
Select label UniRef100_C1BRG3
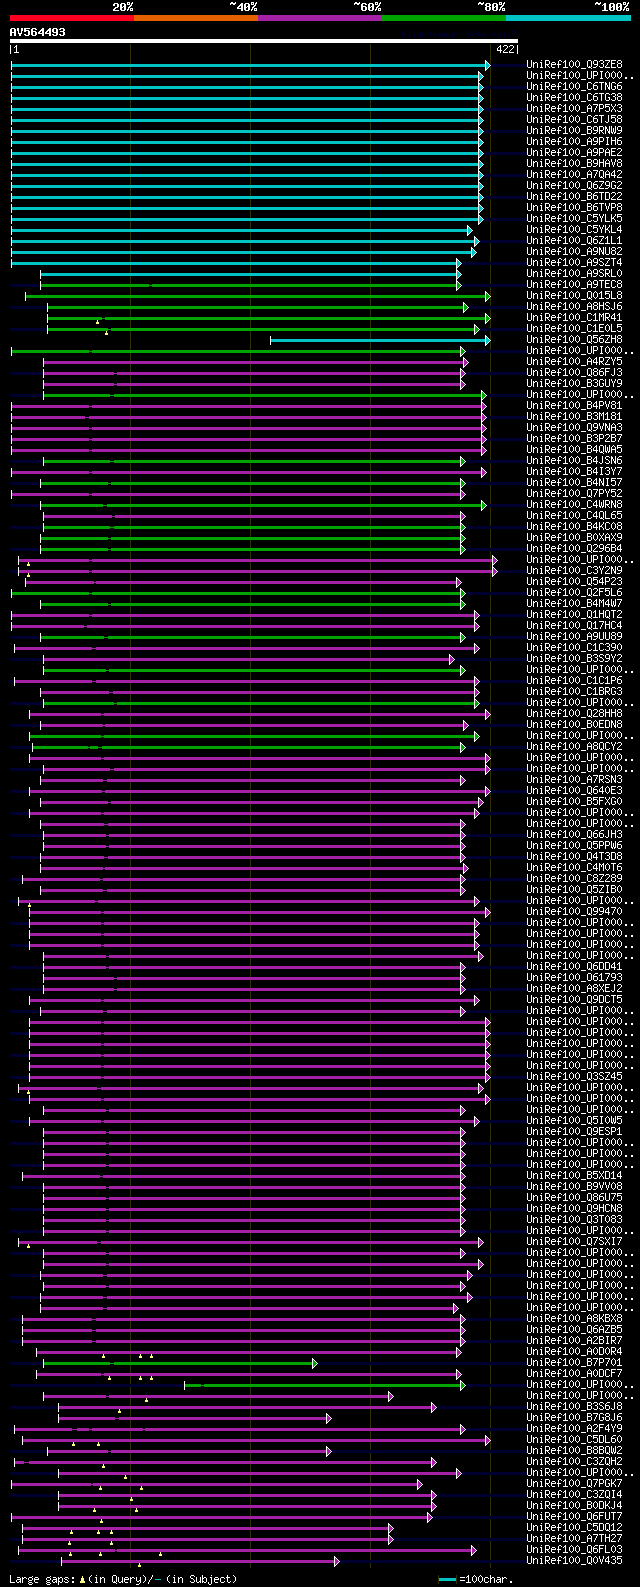(x=574, y=692)
